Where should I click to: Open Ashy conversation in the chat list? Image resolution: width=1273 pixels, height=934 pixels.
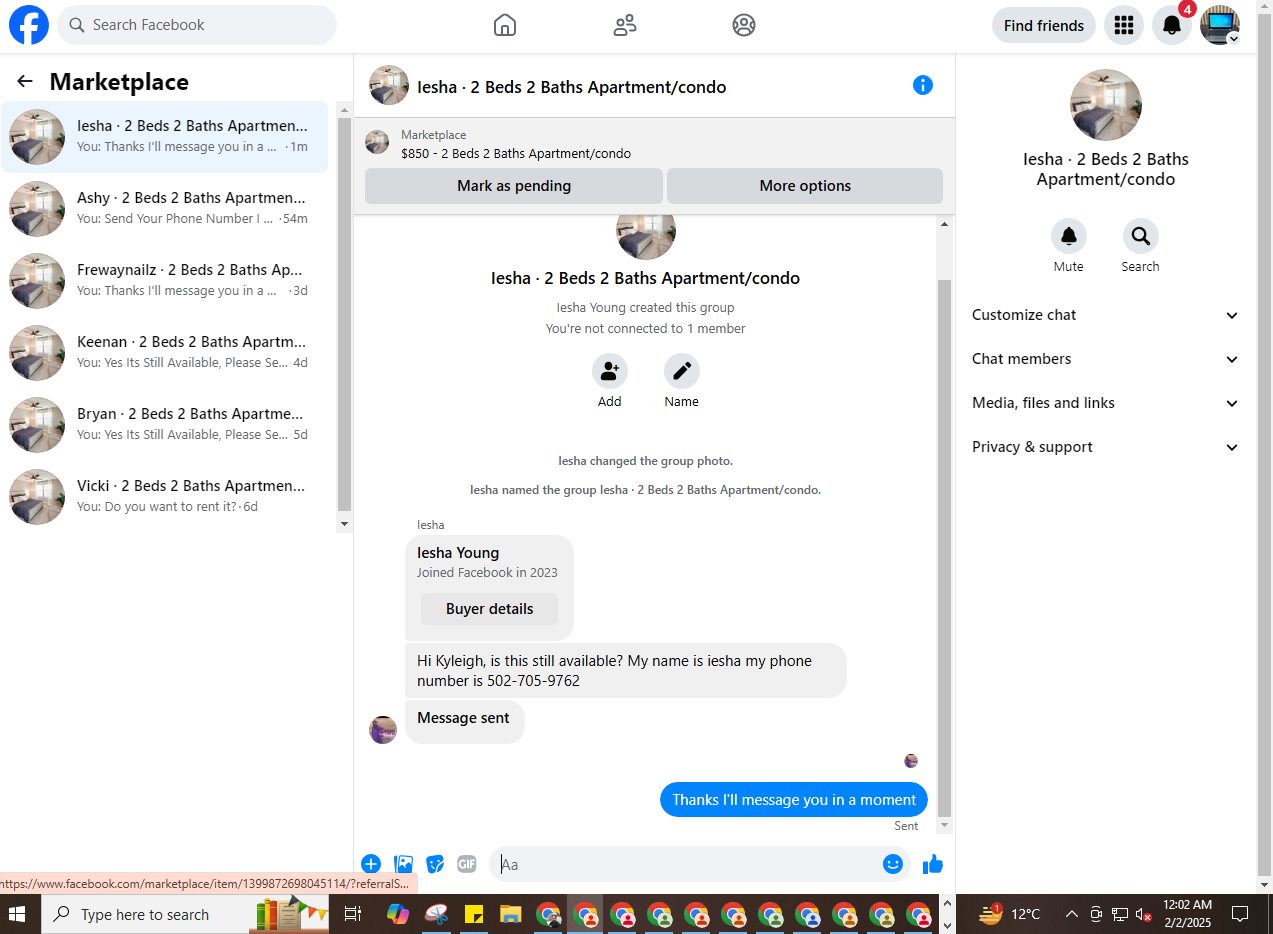click(164, 209)
